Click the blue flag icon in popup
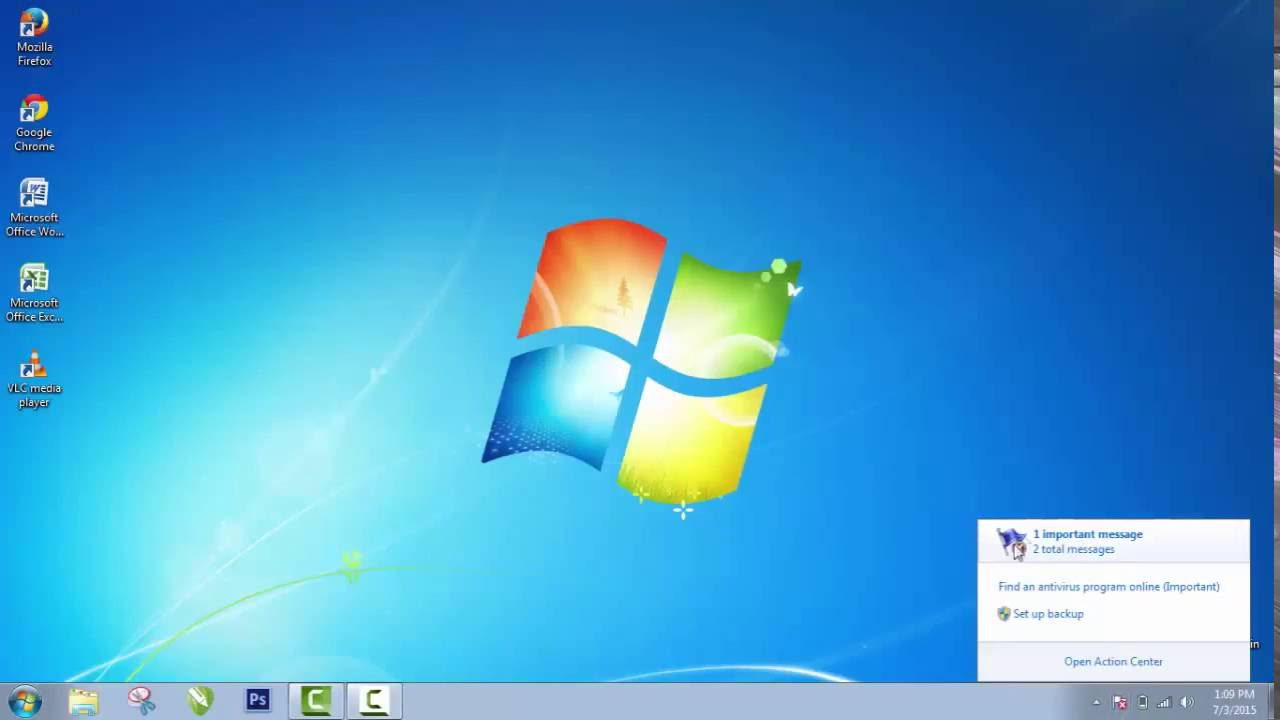The image size is (1280, 720). (1011, 543)
